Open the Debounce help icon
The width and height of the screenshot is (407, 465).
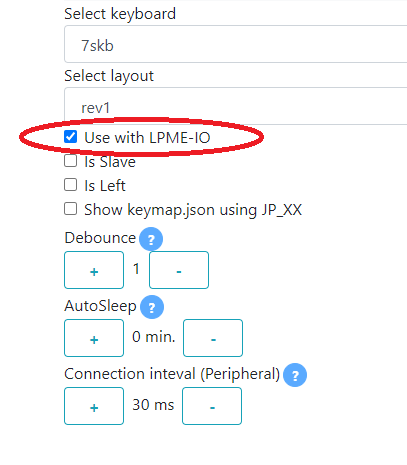151,239
